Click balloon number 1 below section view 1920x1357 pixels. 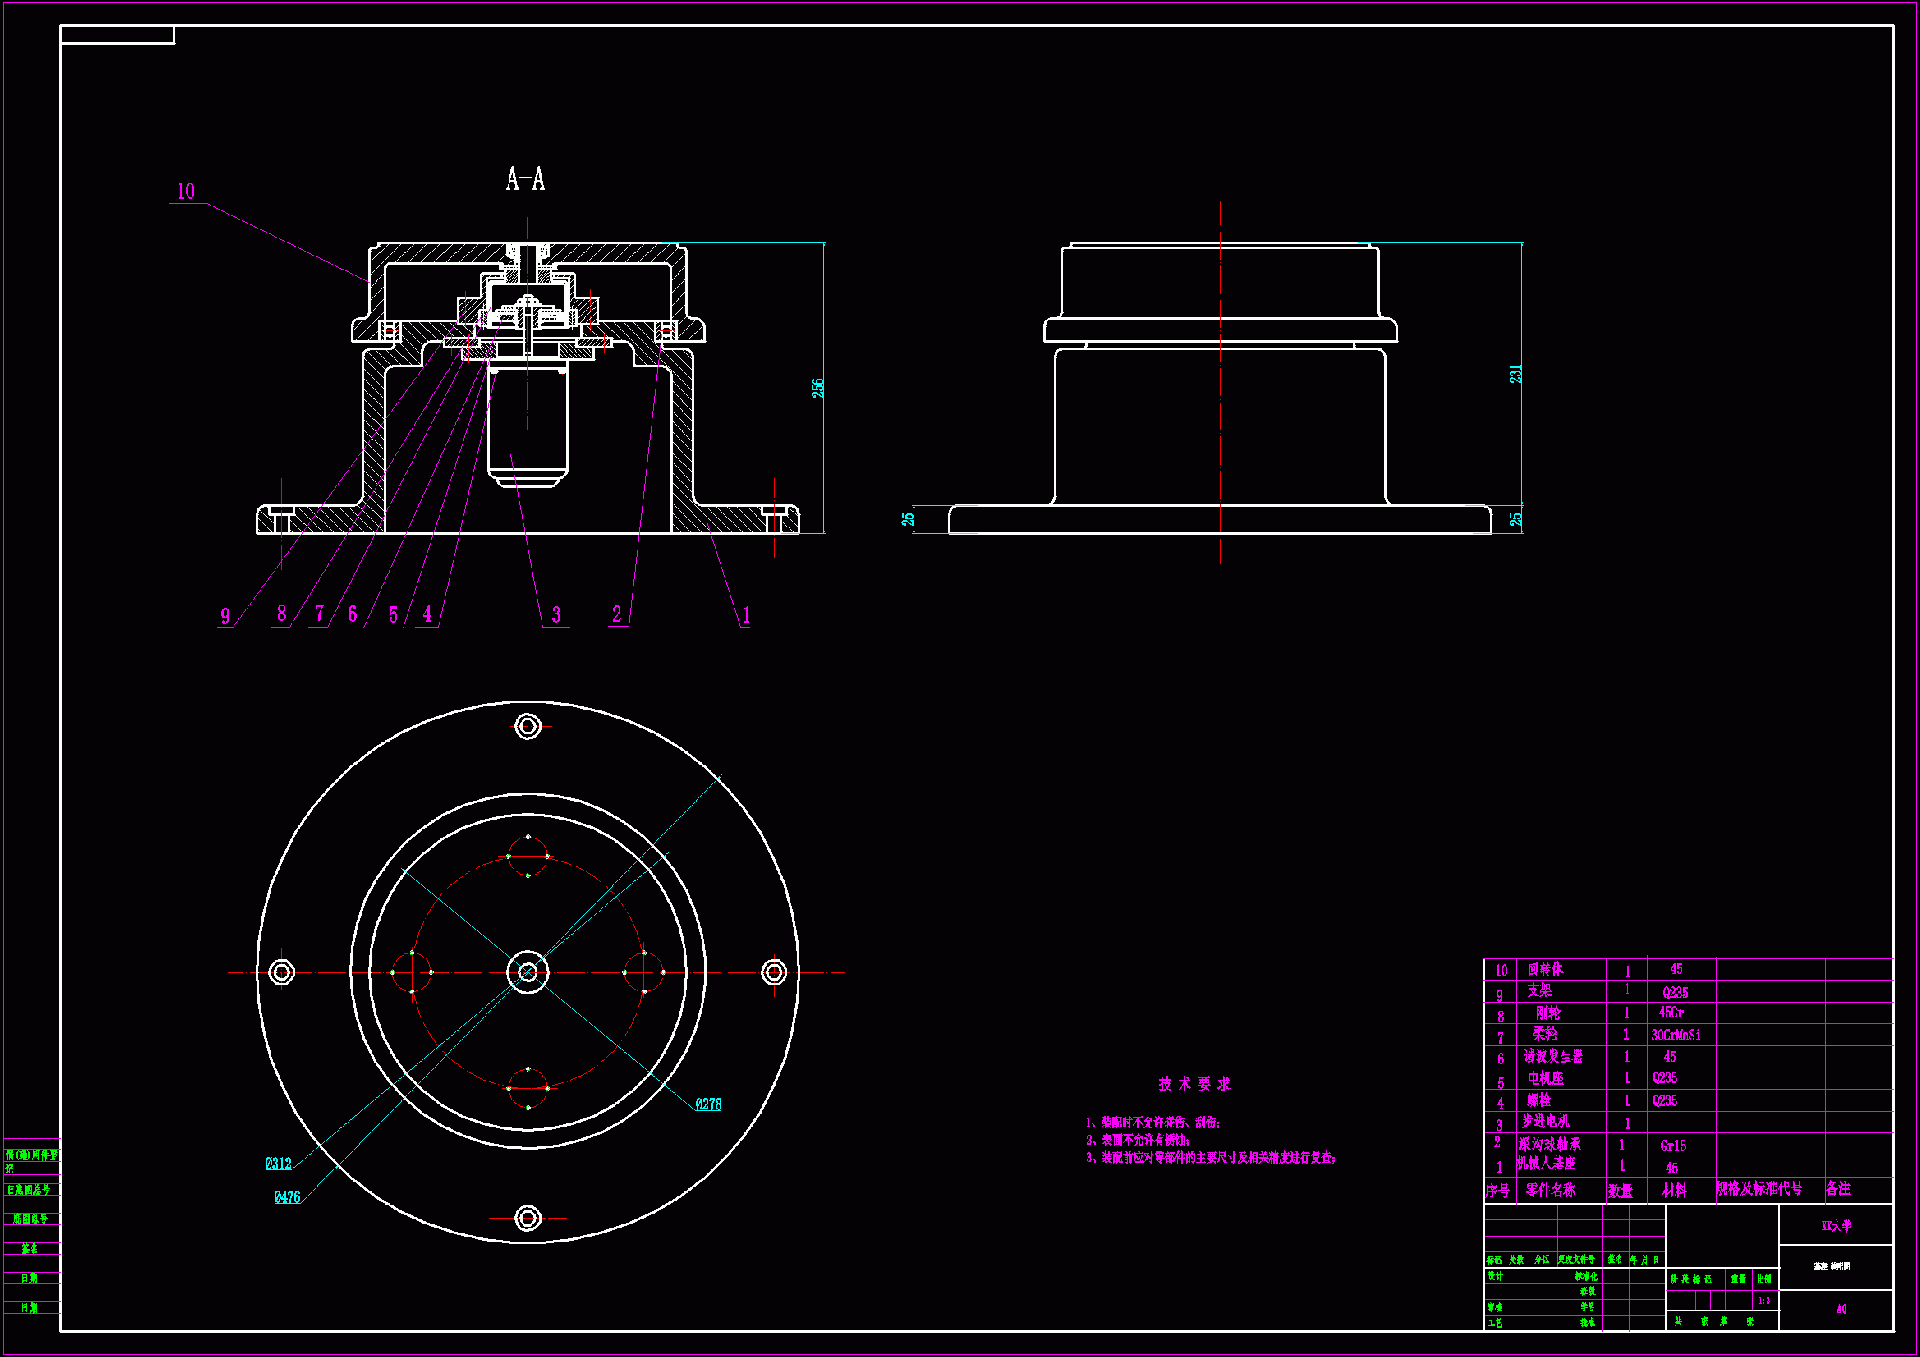(746, 616)
